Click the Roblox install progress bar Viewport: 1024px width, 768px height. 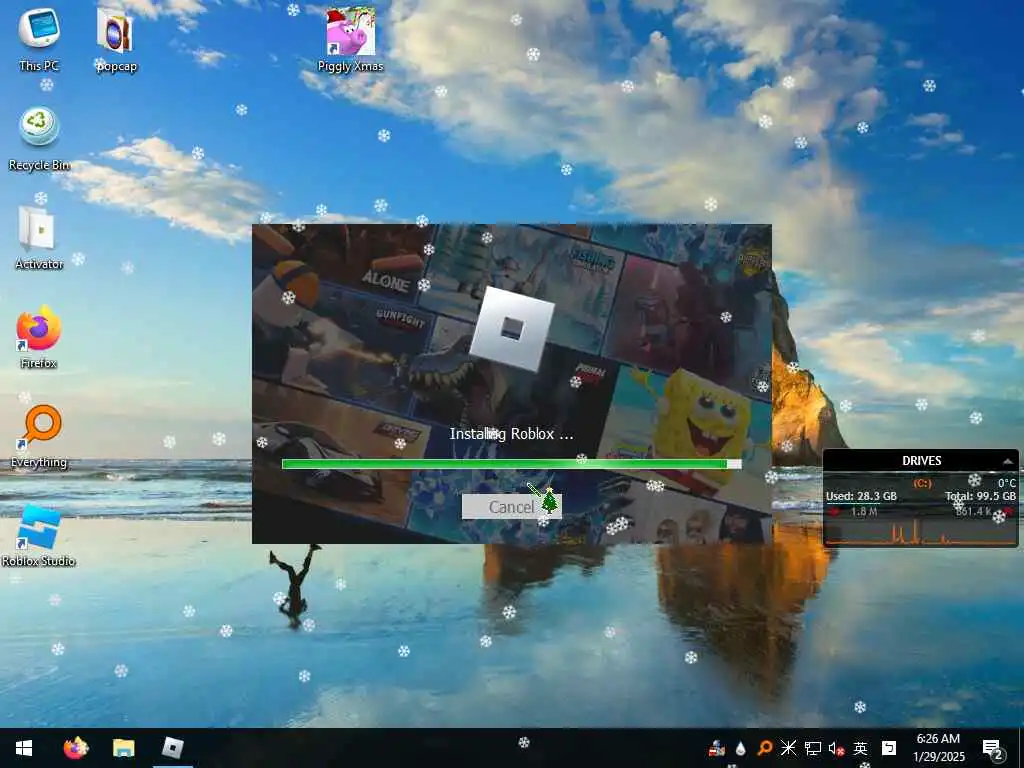[x=511, y=464]
